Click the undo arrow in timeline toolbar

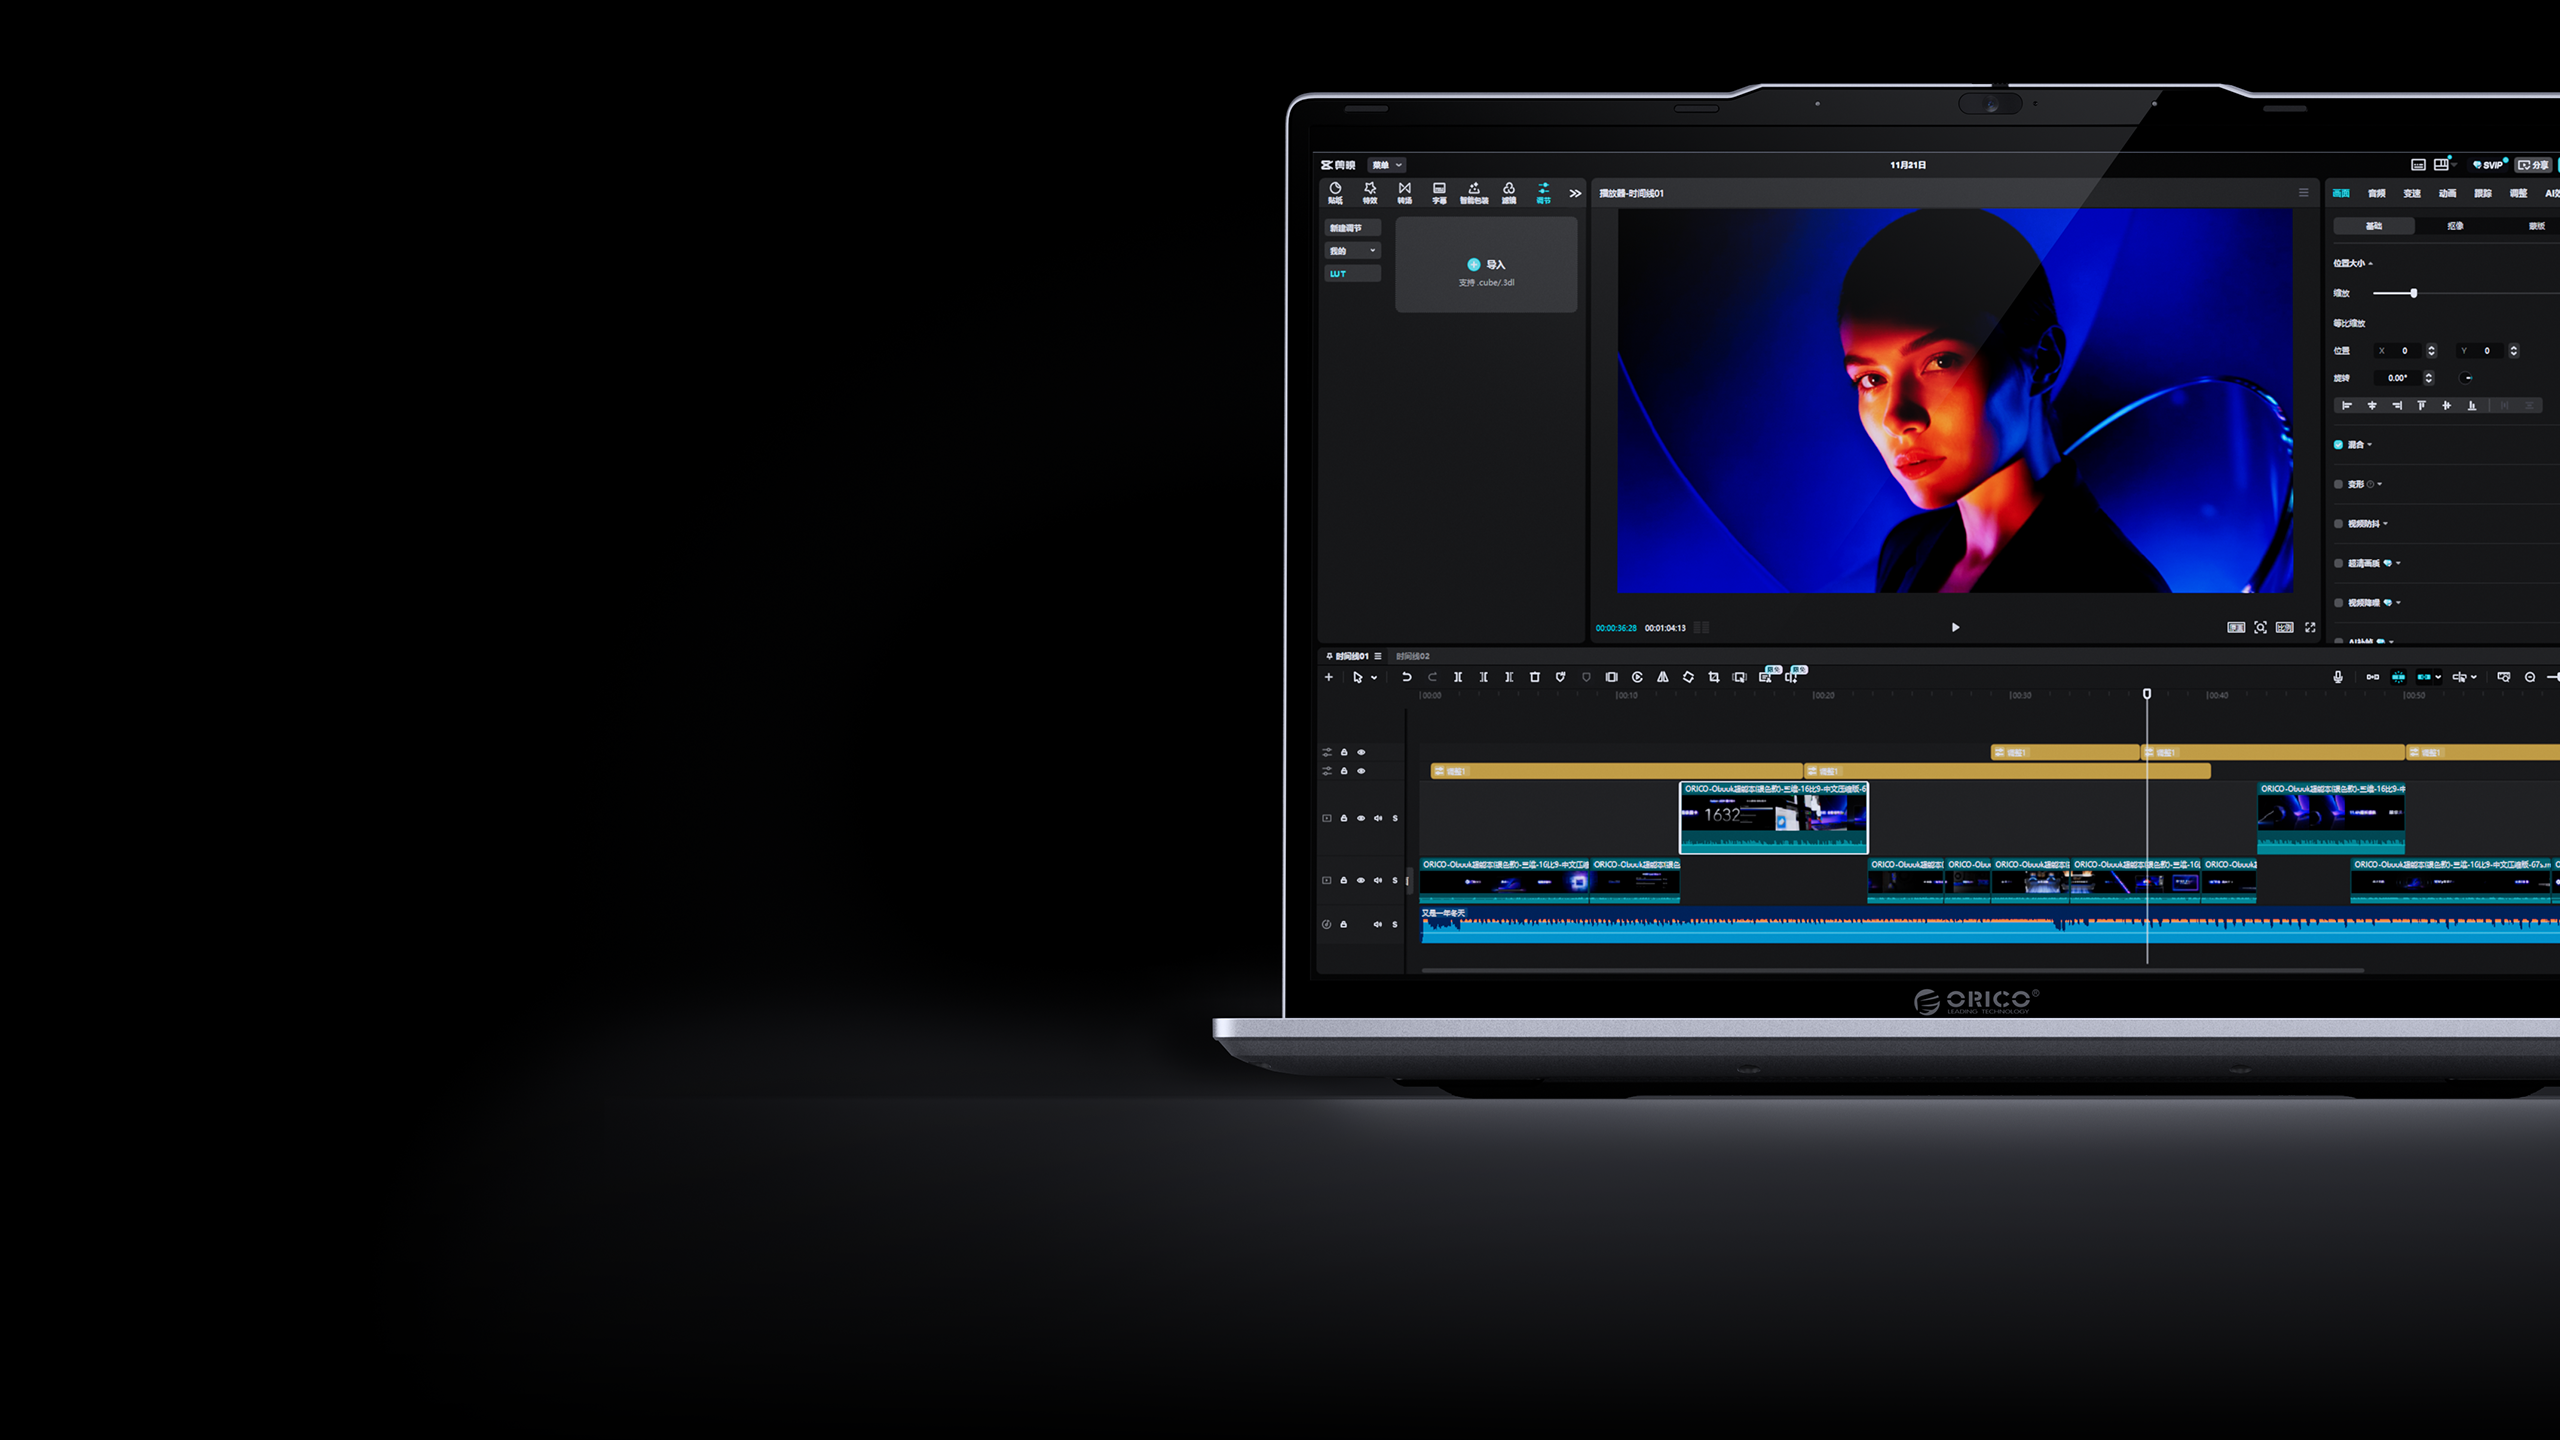(1406, 677)
